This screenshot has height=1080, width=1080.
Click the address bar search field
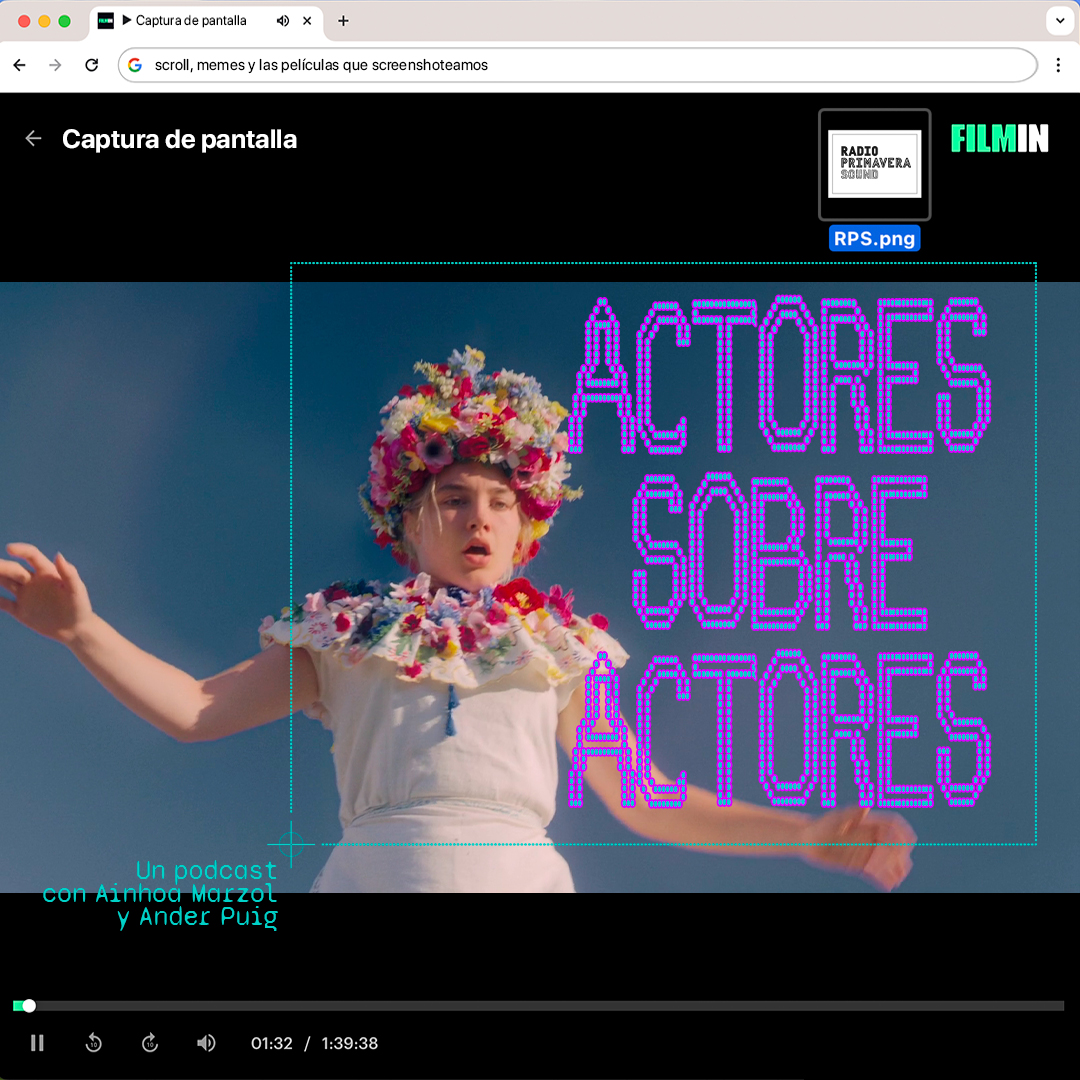[x=577, y=65]
